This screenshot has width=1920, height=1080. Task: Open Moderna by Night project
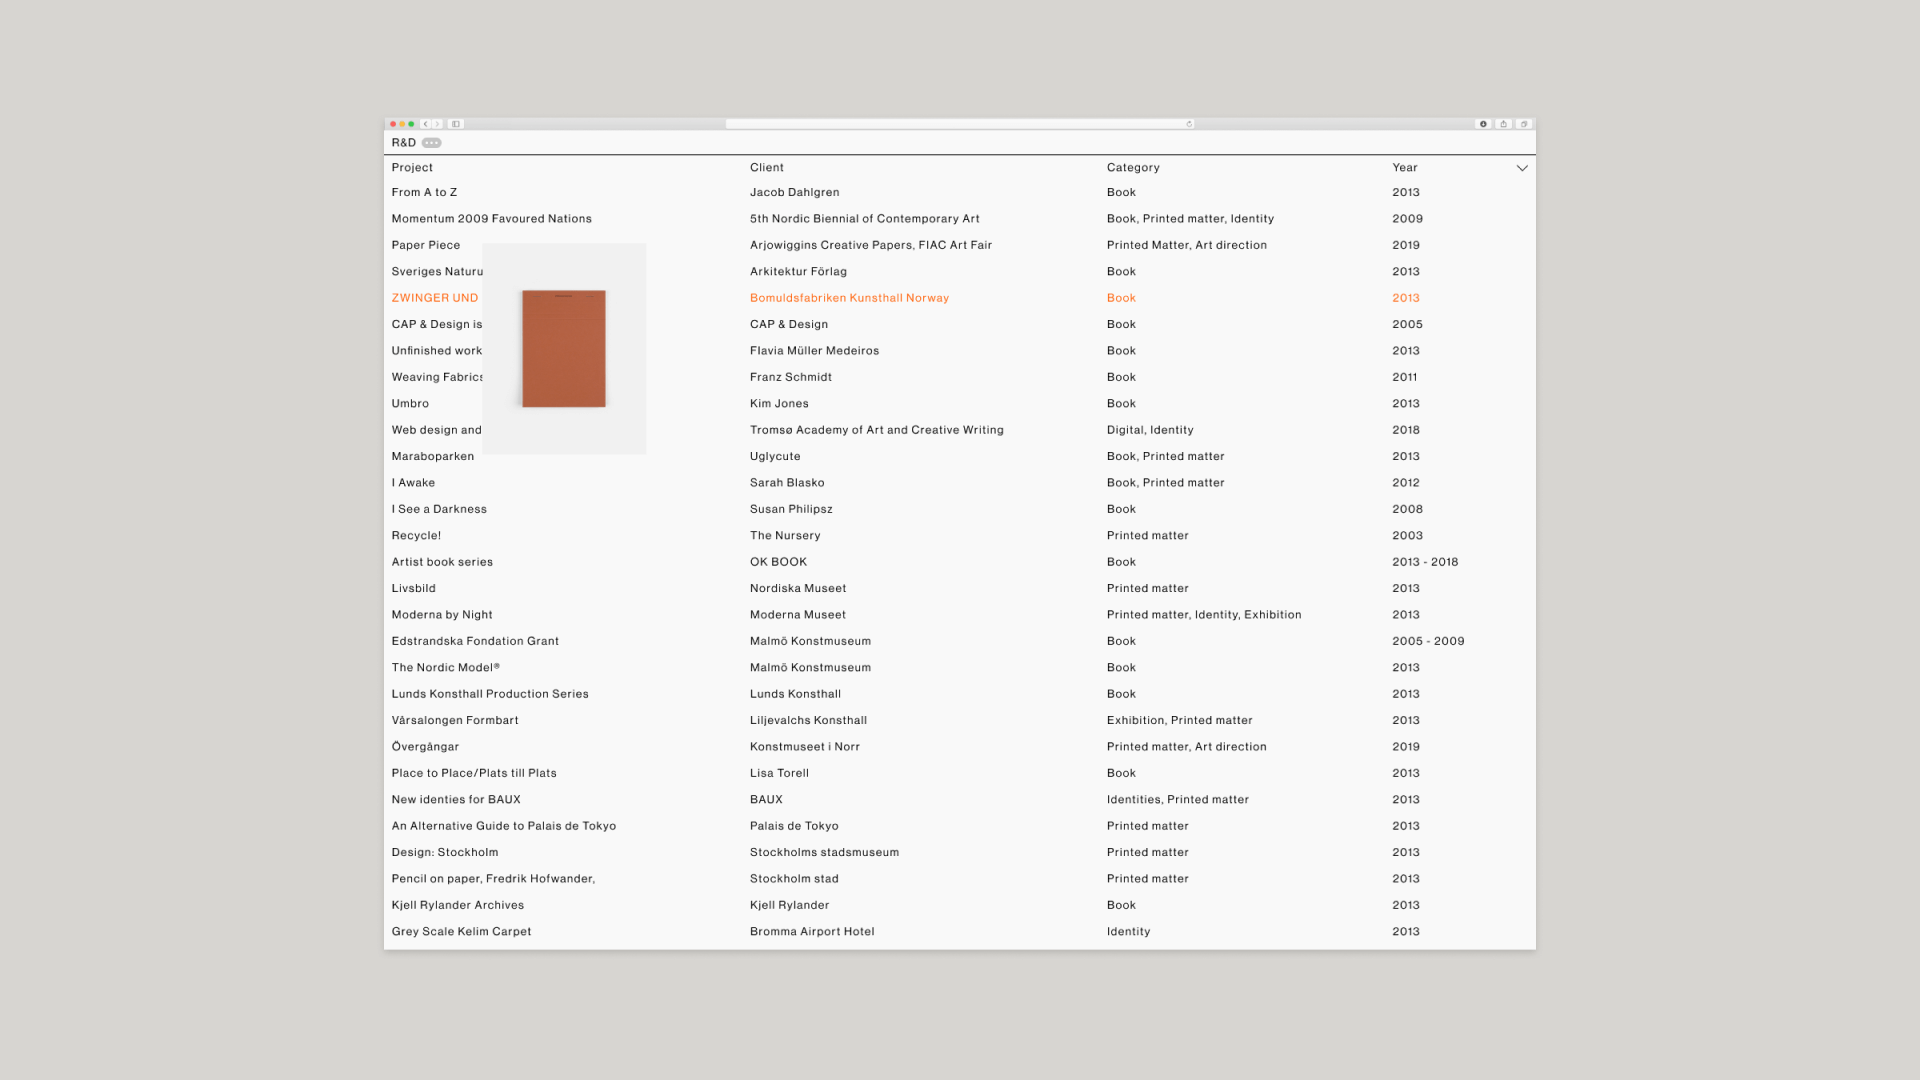click(x=442, y=615)
